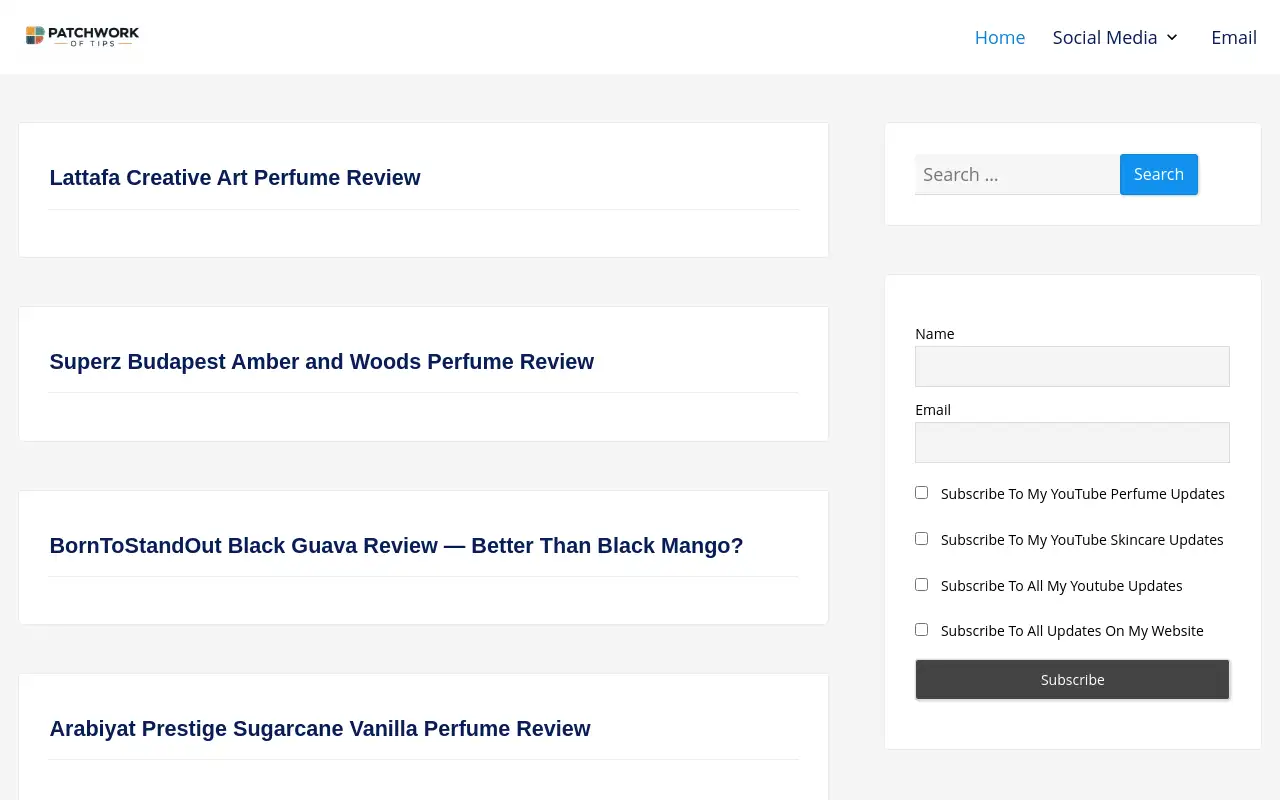Open Arabiyat Prestige Sugarcane Vanilla review
Viewport: 1280px width, 800px height.
320,729
